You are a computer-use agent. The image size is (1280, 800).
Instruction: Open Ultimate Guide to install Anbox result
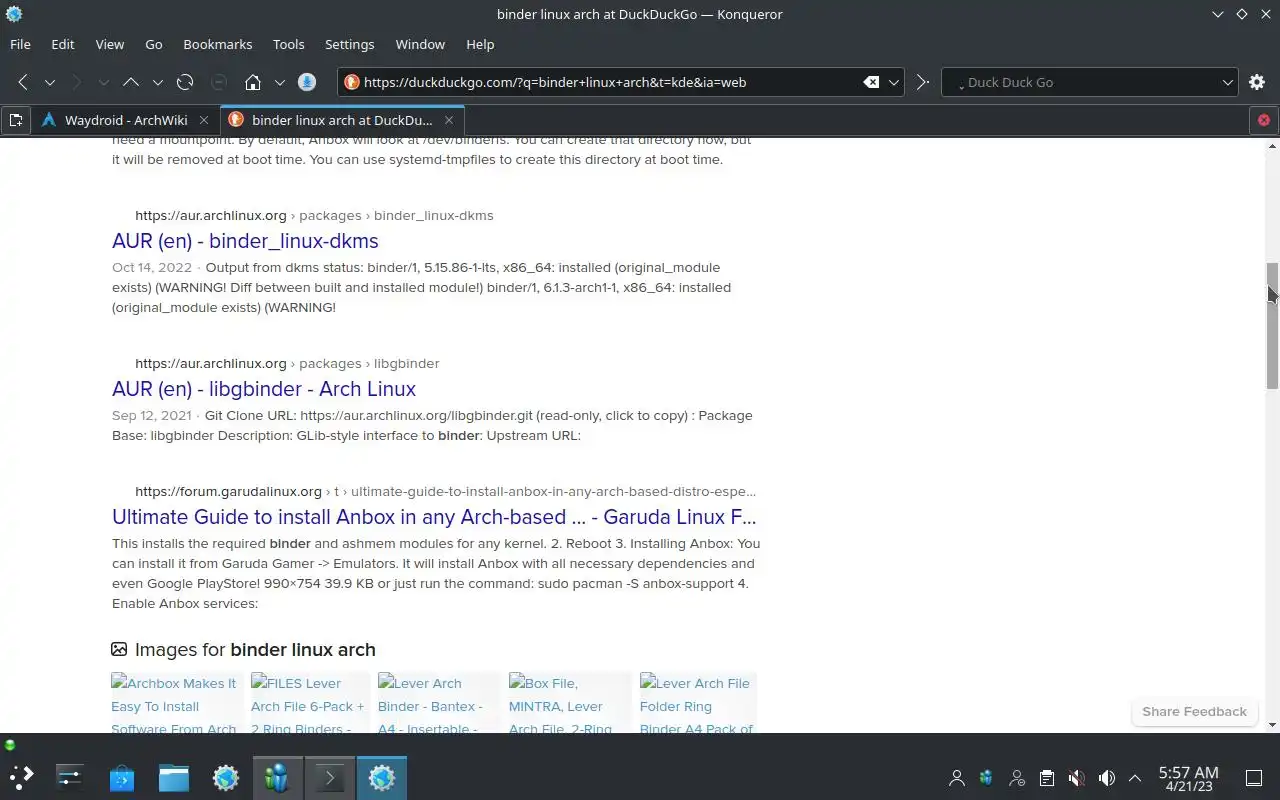pos(434,517)
